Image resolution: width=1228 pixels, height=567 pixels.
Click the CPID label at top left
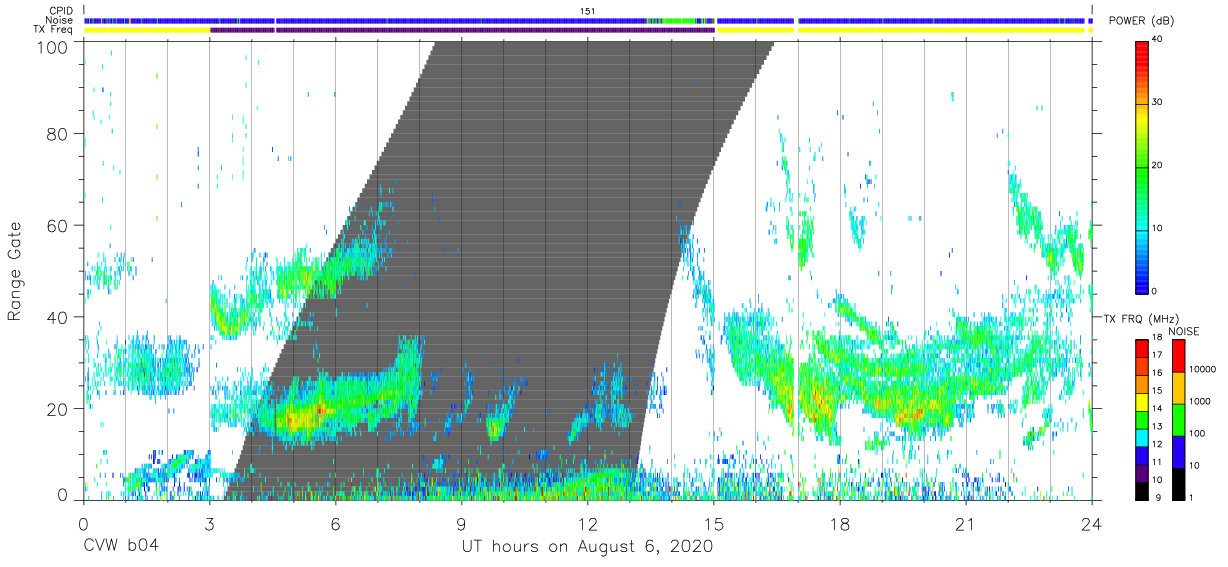pyautogui.click(x=62, y=11)
